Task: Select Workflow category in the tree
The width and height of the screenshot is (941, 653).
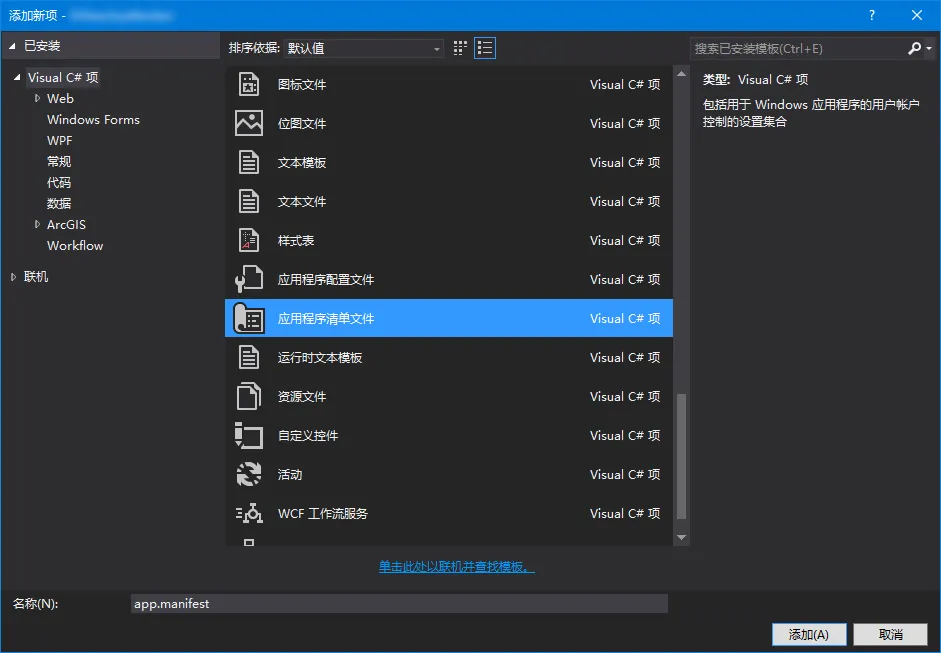Action: point(75,245)
